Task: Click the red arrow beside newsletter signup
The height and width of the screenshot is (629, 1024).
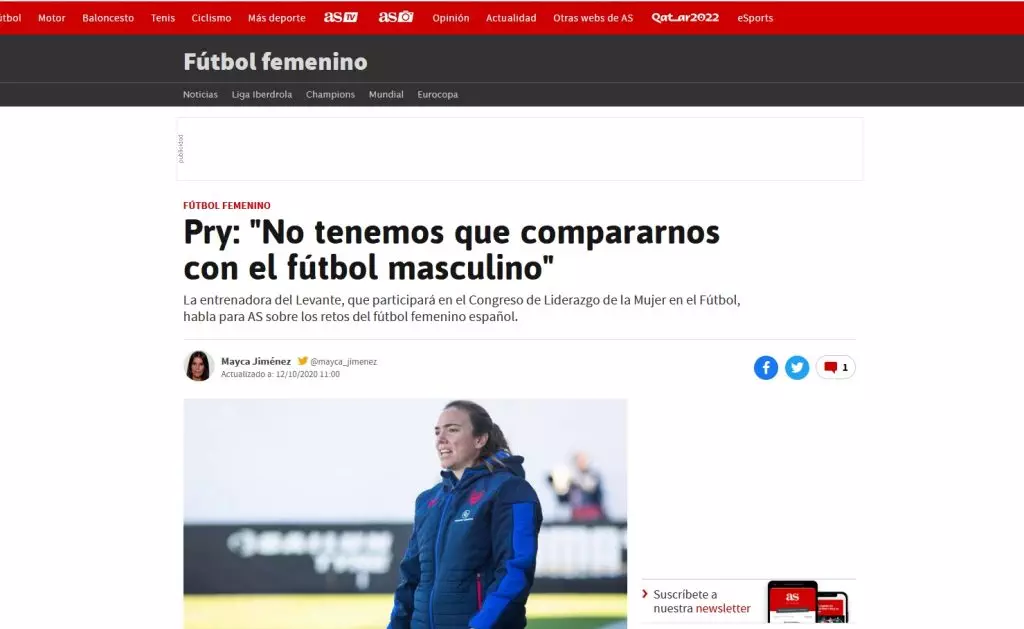Action: point(645,594)
